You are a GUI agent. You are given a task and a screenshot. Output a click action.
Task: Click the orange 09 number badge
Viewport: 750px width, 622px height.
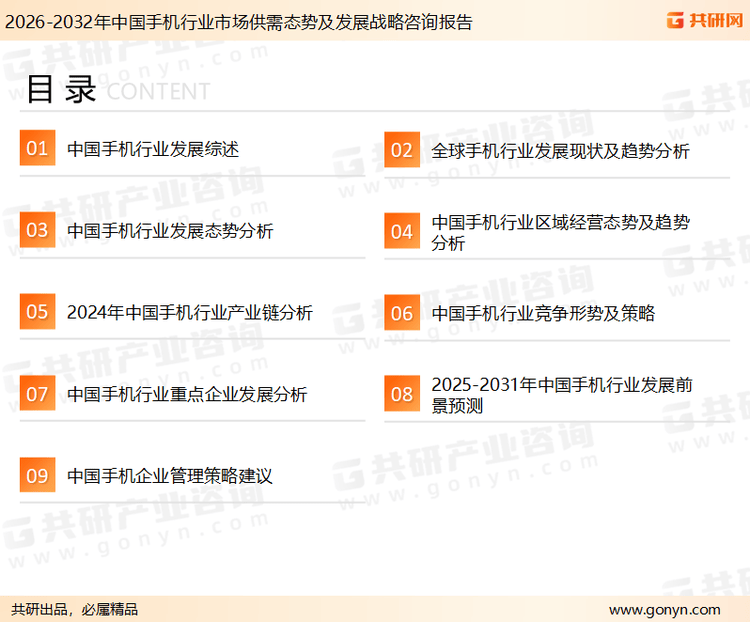click(37, 475)
